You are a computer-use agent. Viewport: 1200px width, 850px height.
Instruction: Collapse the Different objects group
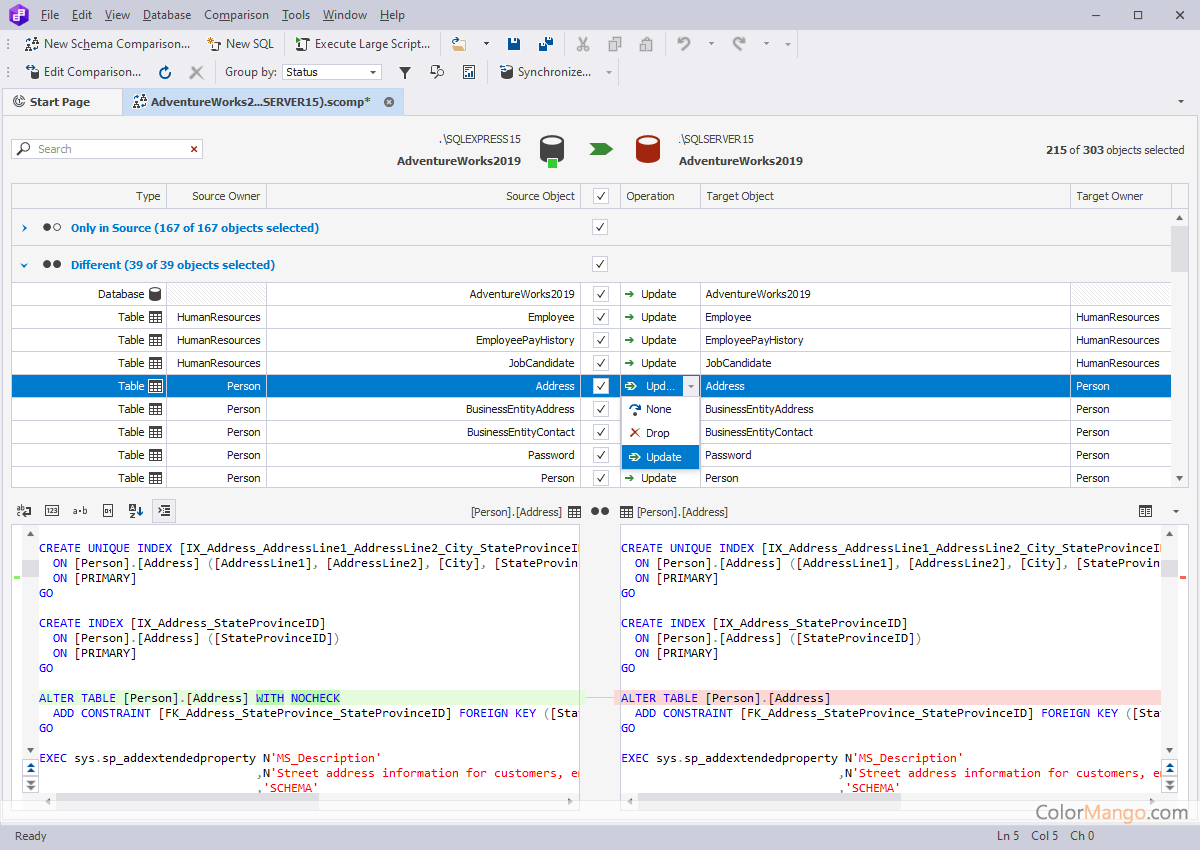(22, 264)
